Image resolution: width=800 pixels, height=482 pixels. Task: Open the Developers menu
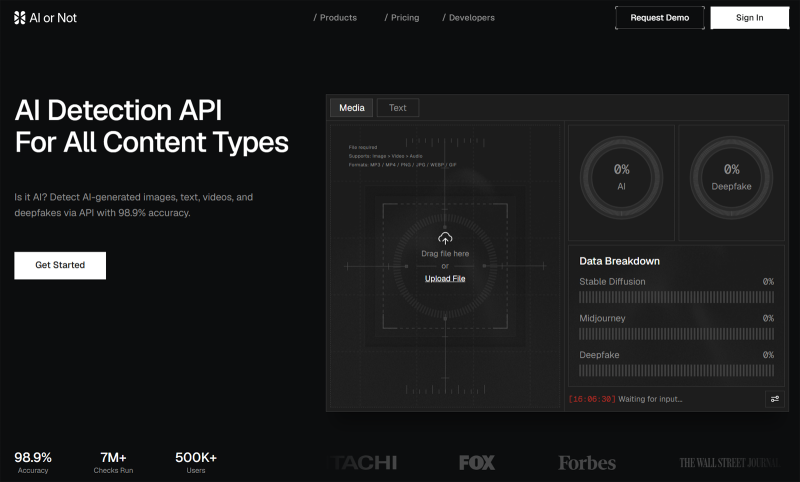pos(468,18)
